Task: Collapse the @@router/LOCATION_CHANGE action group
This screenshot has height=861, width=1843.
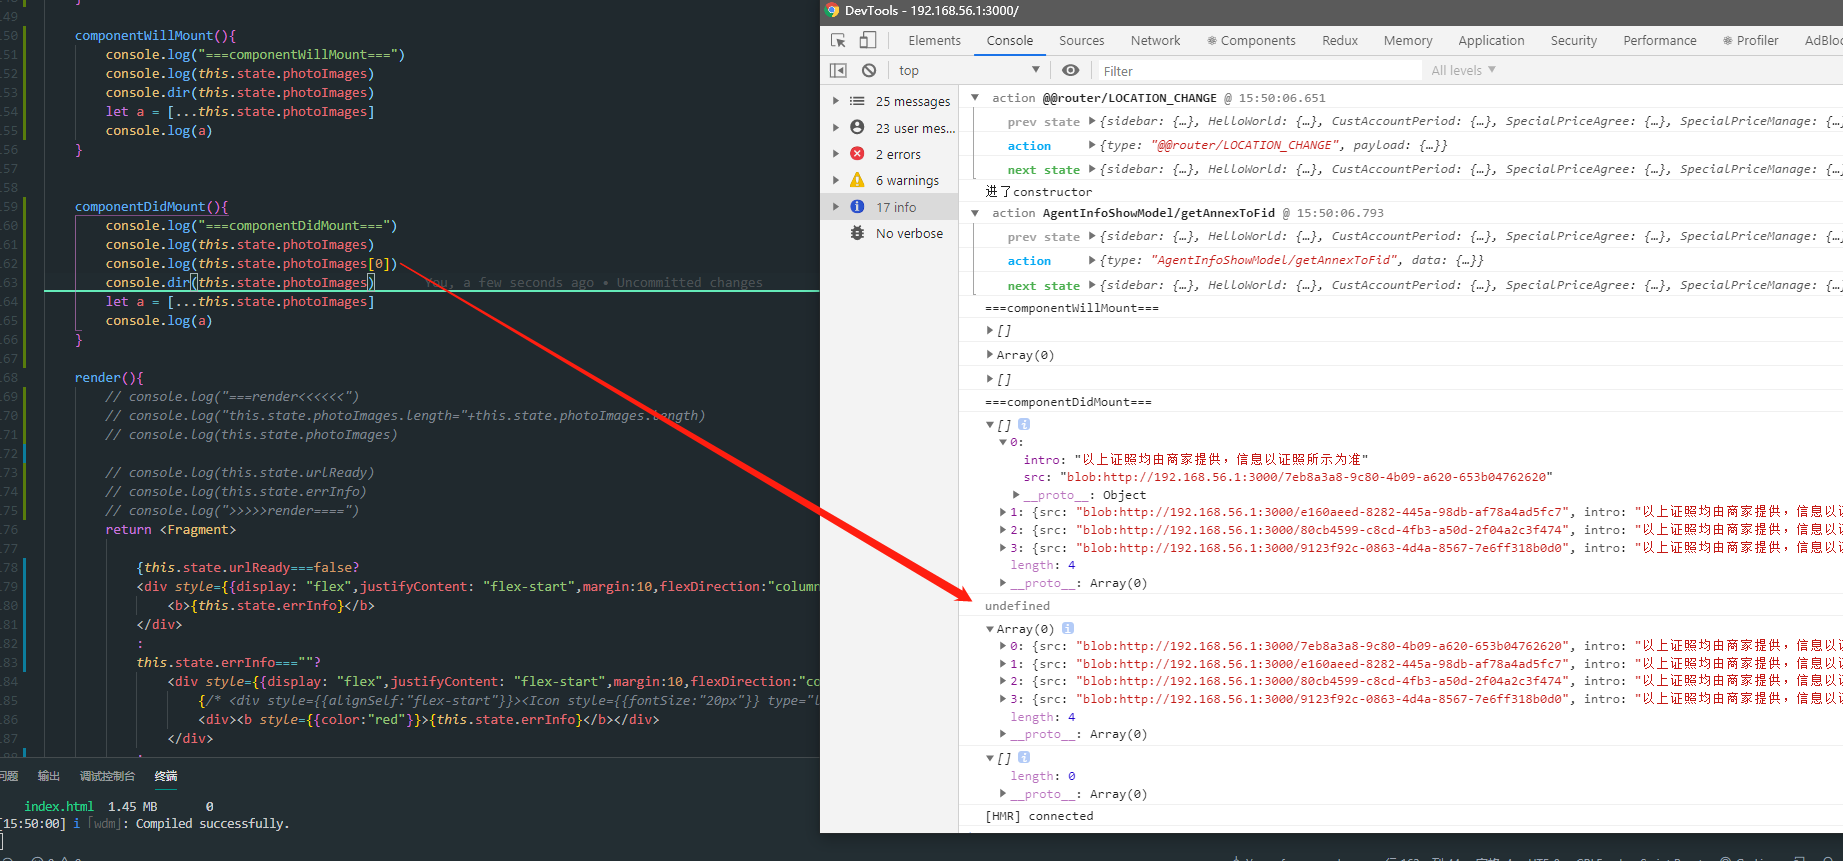Action: 975,98
